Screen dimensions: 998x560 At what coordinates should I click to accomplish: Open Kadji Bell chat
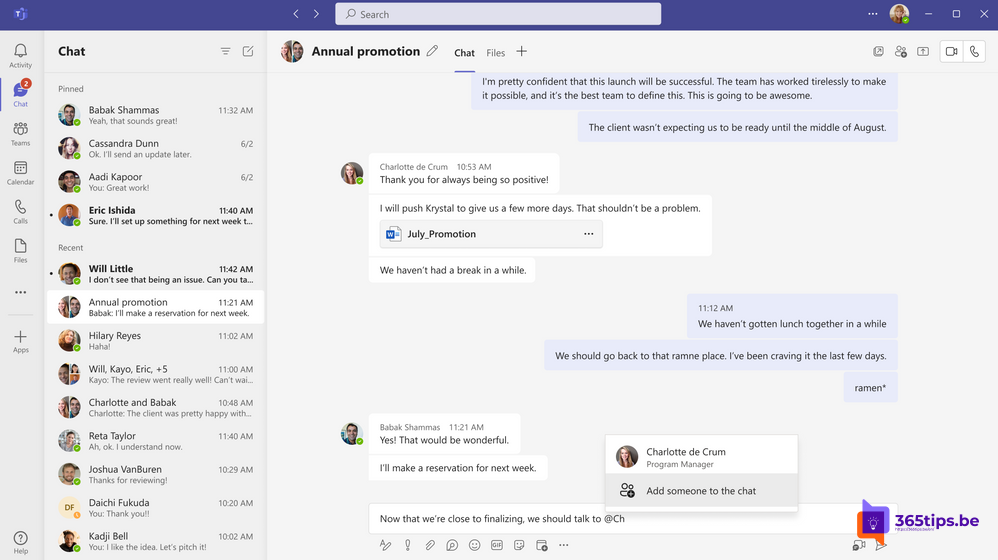[155, 541]
